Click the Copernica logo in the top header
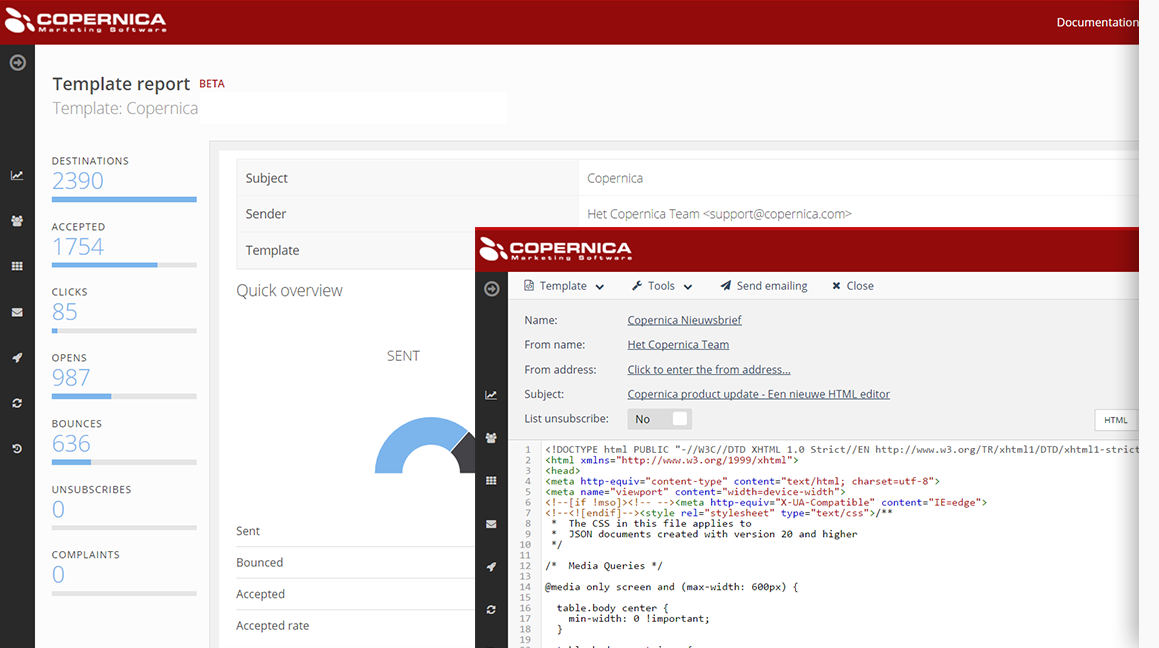The height and width of the screenshot is (648, 1159). tap(85, 21)
